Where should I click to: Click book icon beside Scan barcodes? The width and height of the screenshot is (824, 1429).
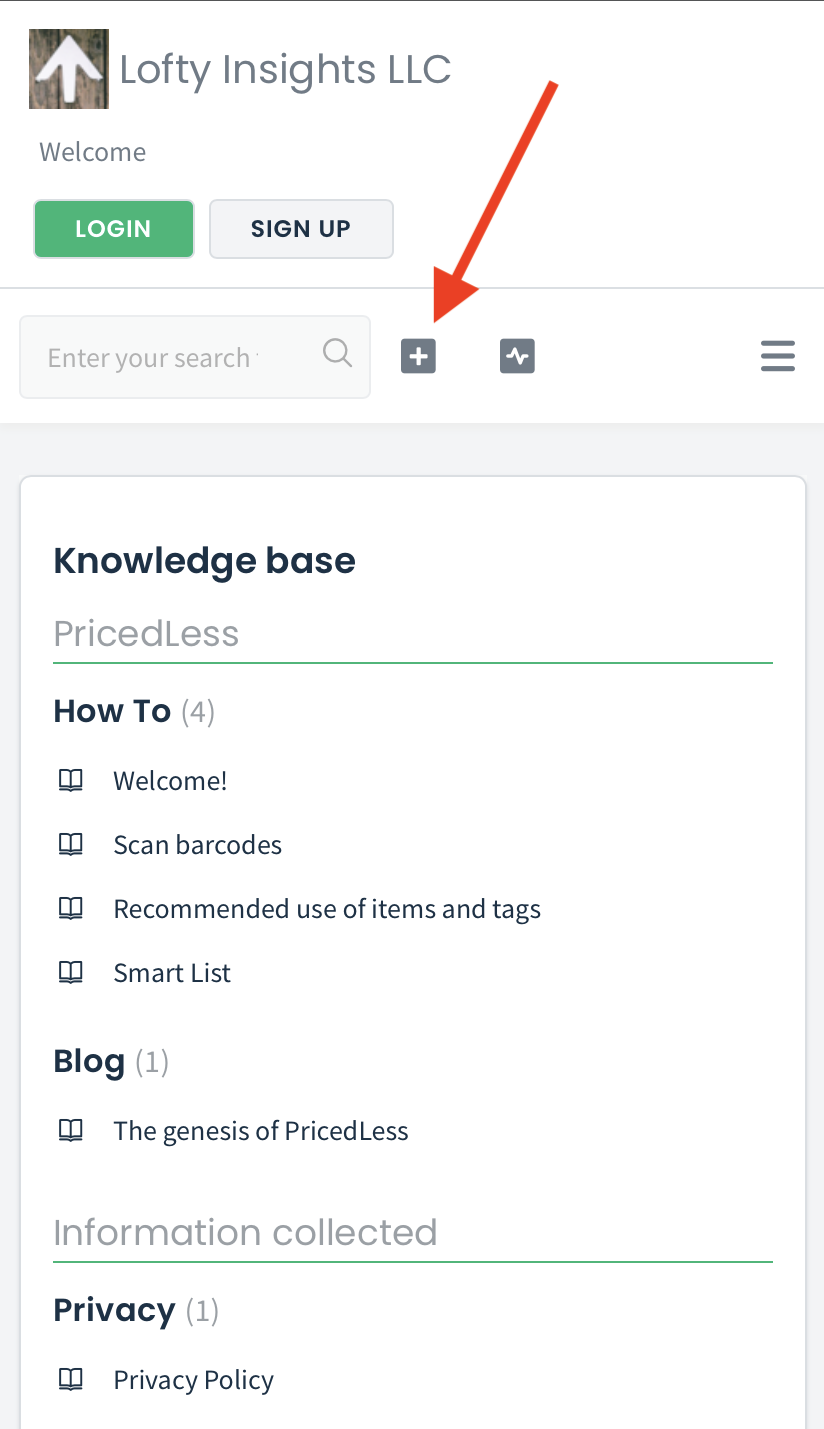(x=70, y=845)
